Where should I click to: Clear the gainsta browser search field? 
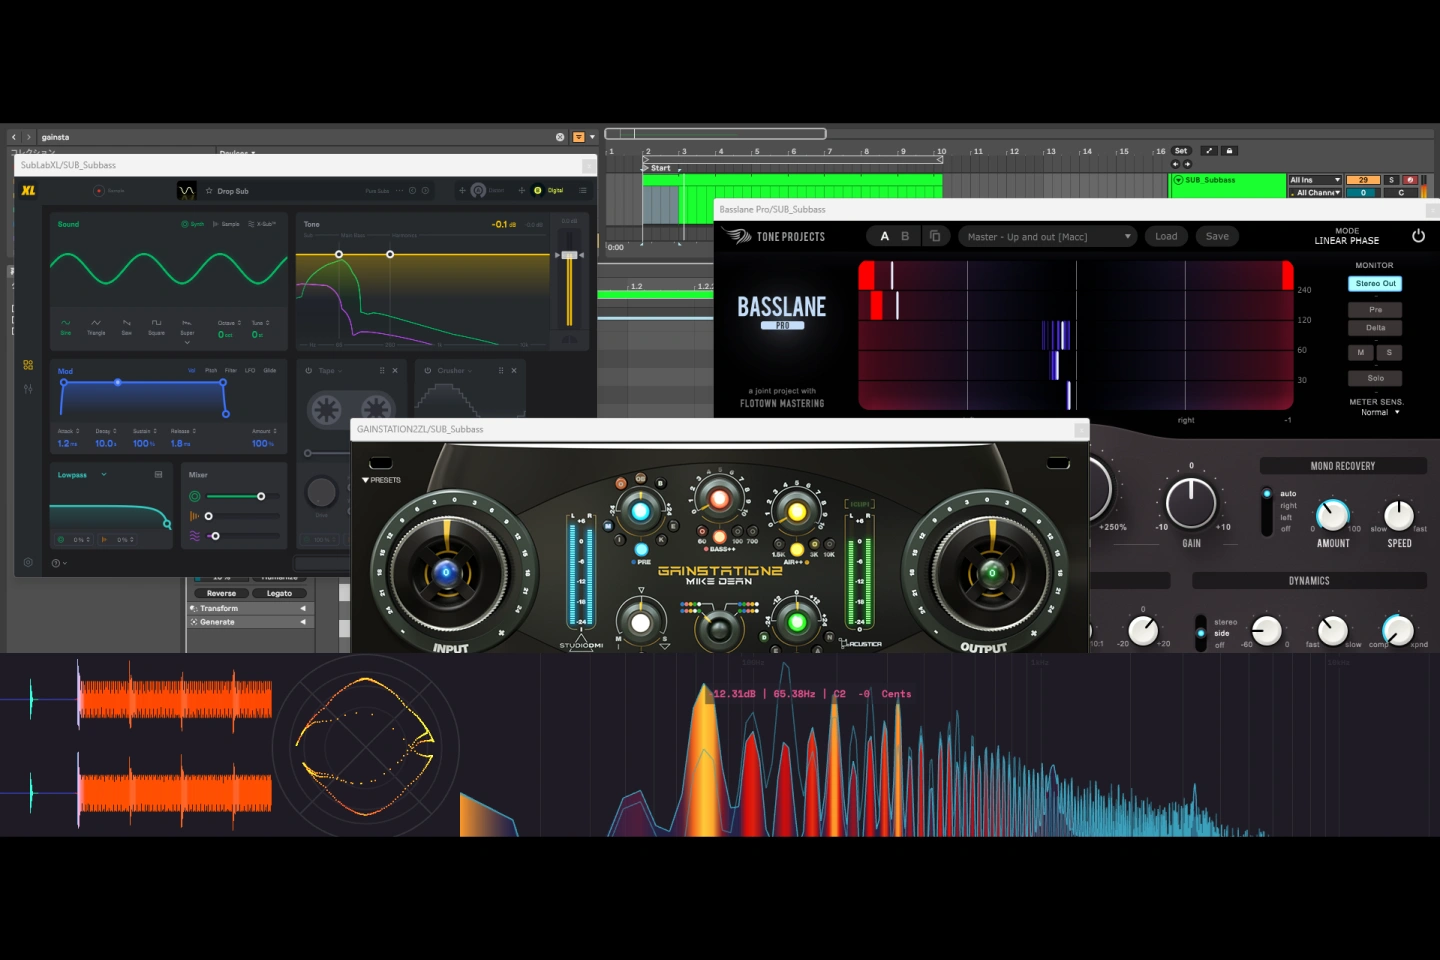pyautogui.click(x=560, y=137)
